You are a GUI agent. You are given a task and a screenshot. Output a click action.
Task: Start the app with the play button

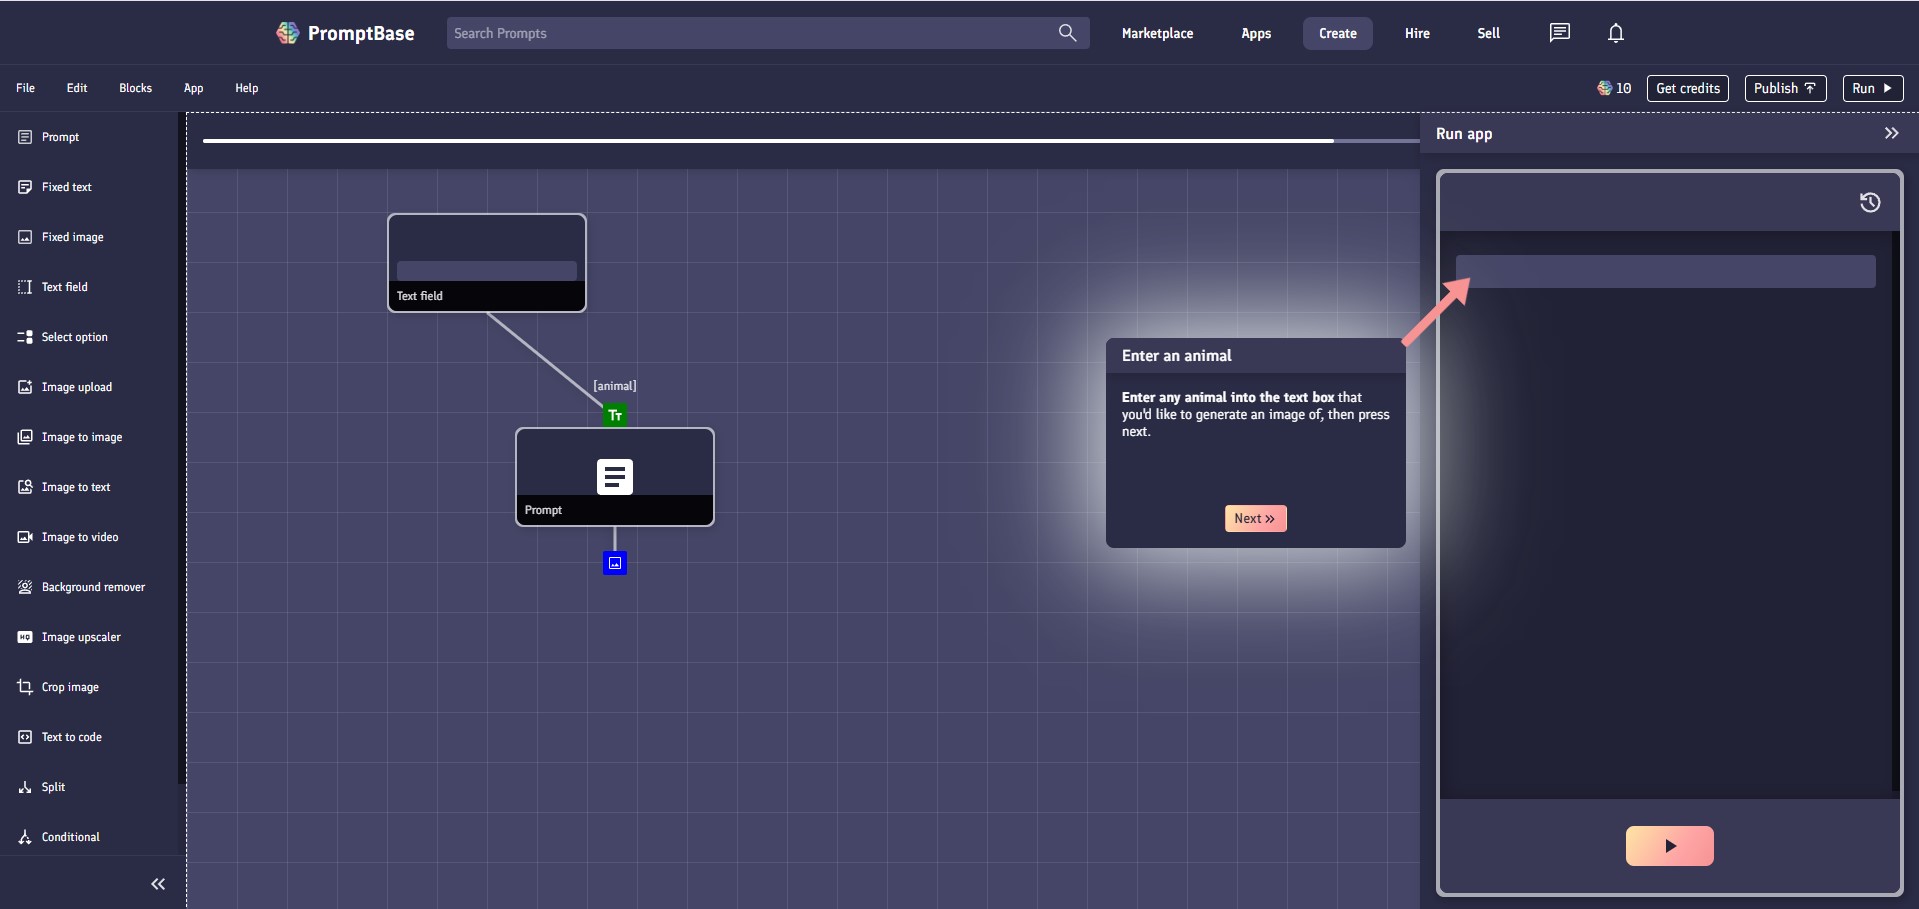click(1669, 846)
